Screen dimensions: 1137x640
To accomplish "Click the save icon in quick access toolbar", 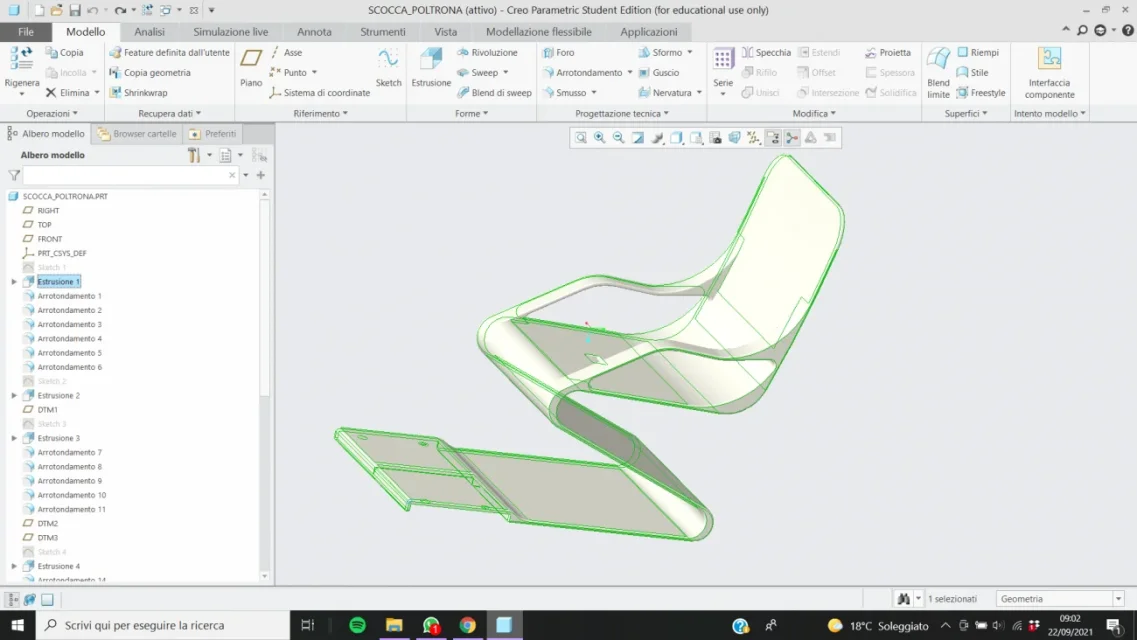I will [75, 10].
